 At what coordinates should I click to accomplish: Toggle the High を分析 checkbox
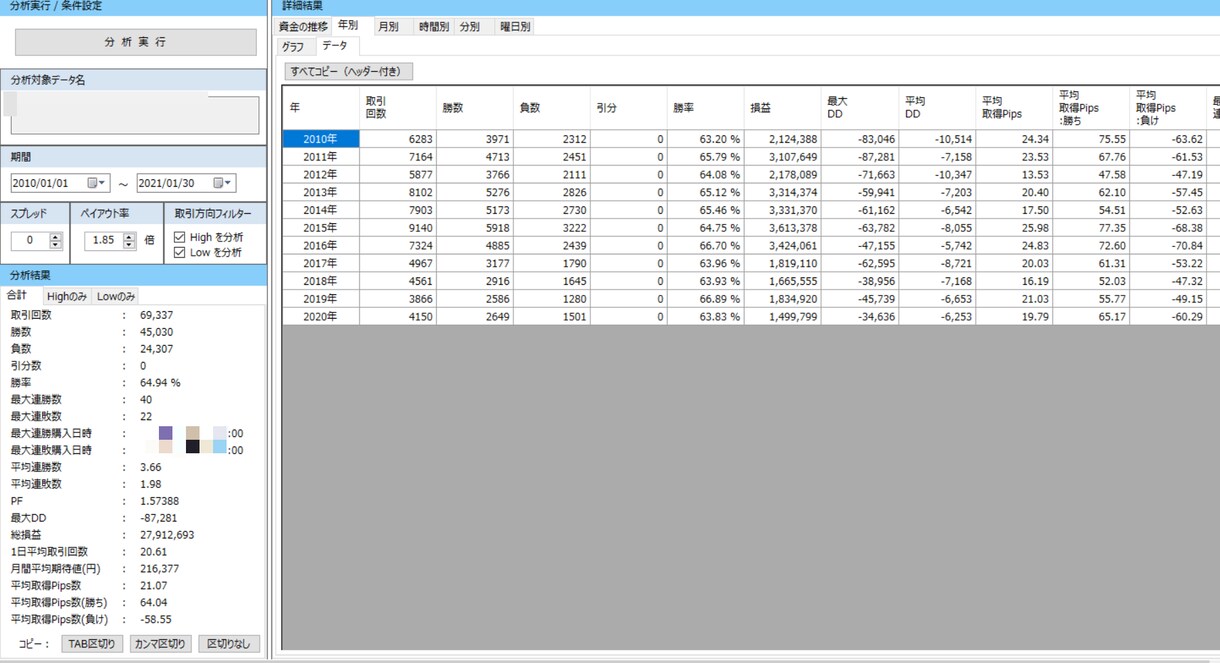[179, 237]
